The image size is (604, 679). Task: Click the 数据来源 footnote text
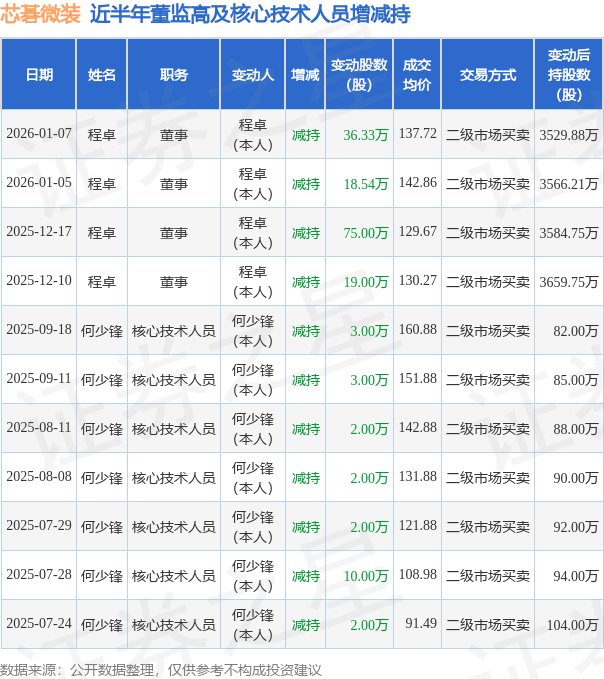coord(161,670)
